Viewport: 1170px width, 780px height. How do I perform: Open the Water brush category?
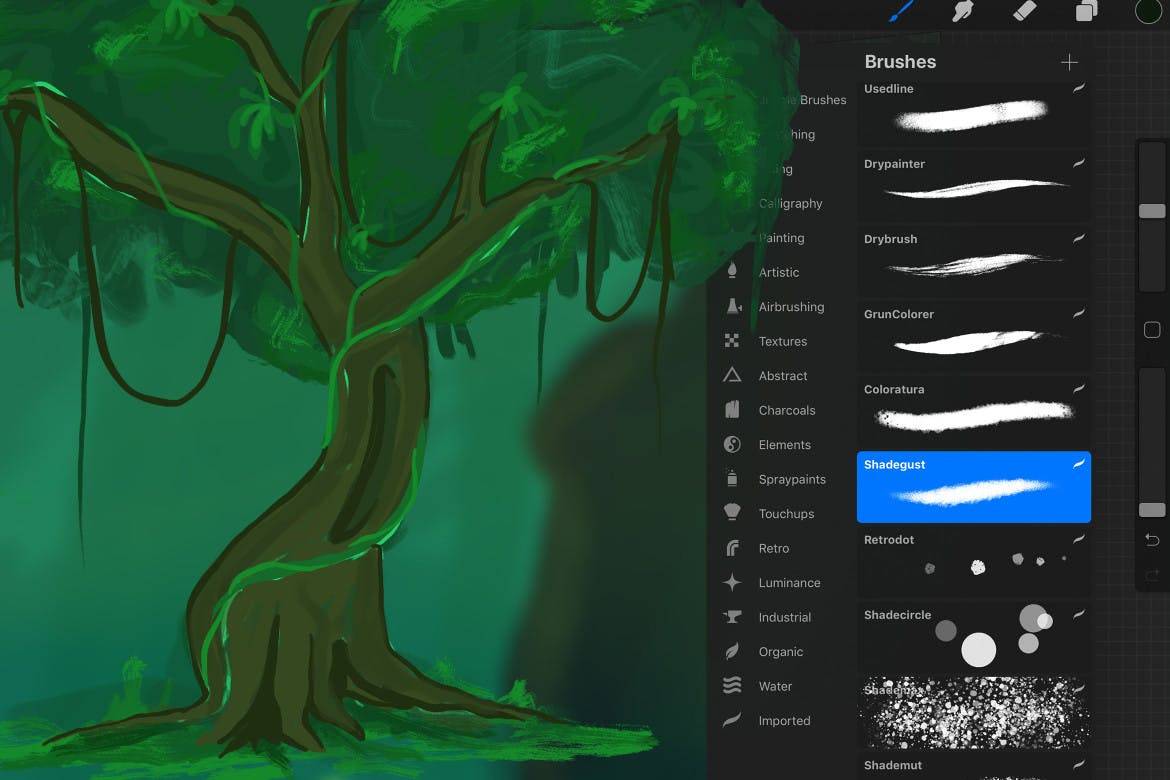775,687
